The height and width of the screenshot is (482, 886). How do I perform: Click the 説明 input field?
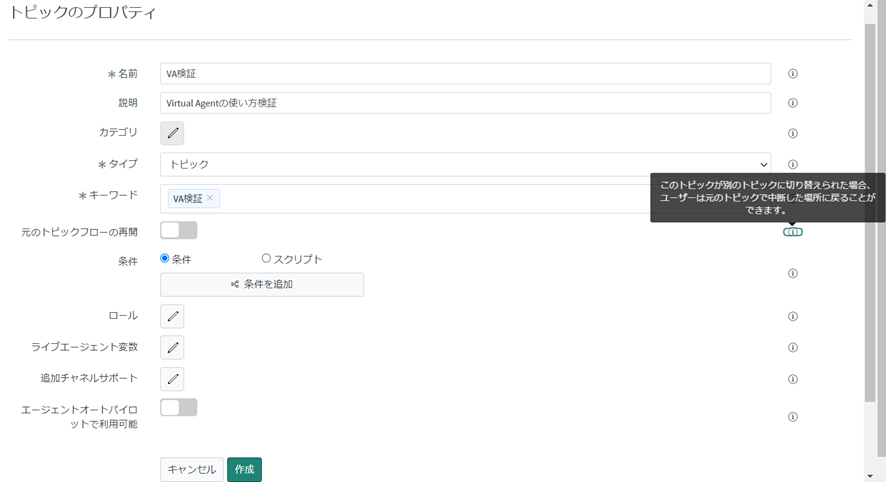pyautogui.click(x=466, y=103)
